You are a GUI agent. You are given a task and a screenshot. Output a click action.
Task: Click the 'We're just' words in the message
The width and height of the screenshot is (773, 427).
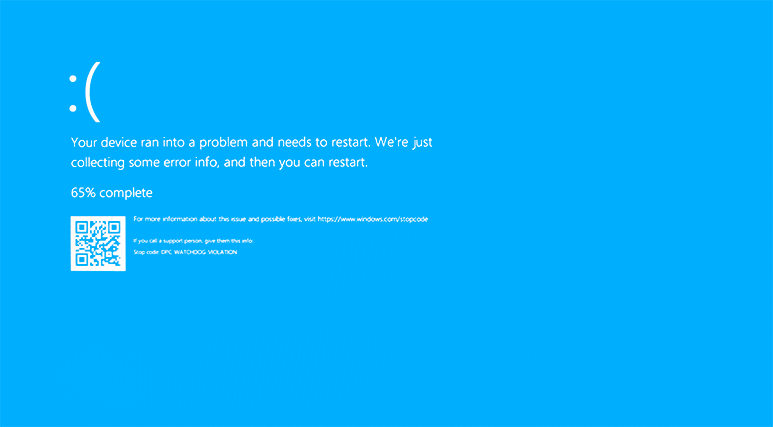coord(404,142)
